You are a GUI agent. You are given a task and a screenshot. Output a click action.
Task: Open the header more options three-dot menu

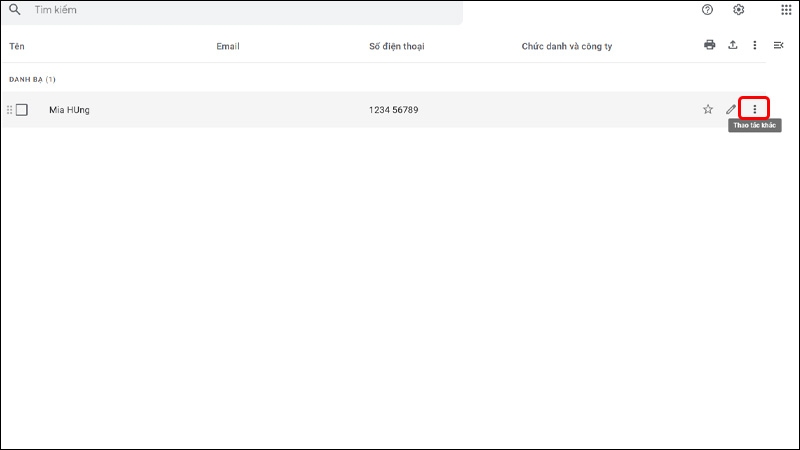(x=755, y=45)
